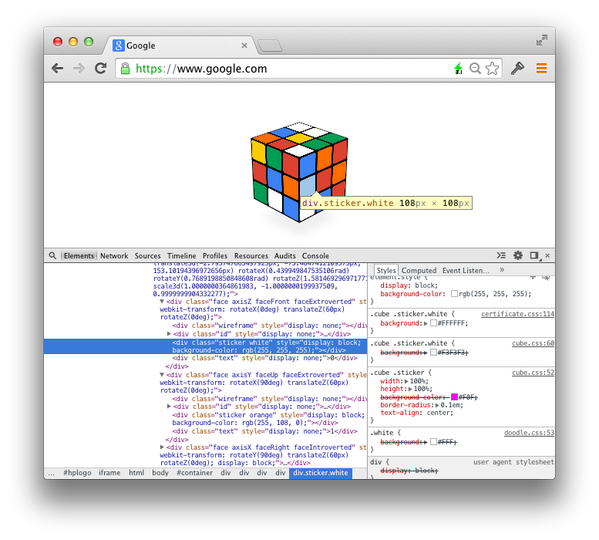This screenshot has height=540, width=599.
Task: Switch to the Network panel
Action: pyautogui.click(x=114, y=256)
